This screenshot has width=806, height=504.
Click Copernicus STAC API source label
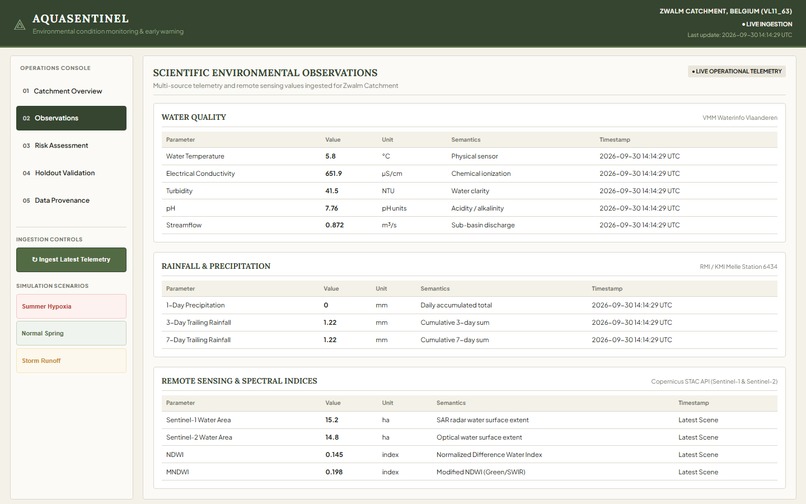[x=714, y=382]
